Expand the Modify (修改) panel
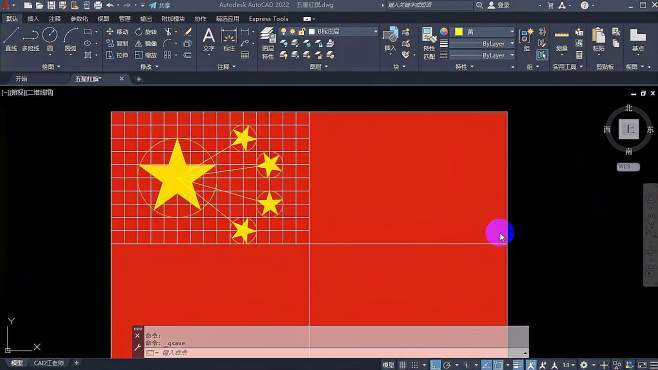Image resolution: width=658 pixels, height=370 pixels. point(149,67)
